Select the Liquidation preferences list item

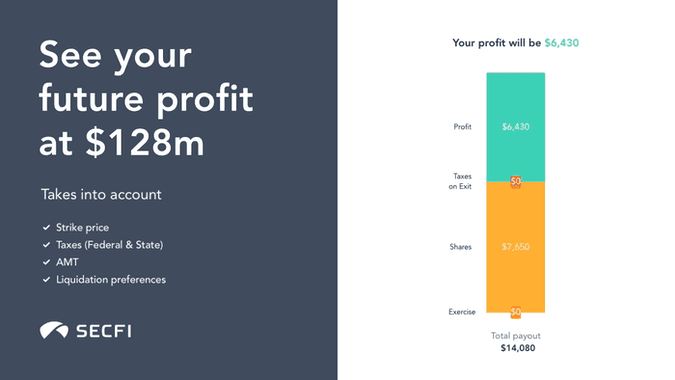[x=104, y=280]
